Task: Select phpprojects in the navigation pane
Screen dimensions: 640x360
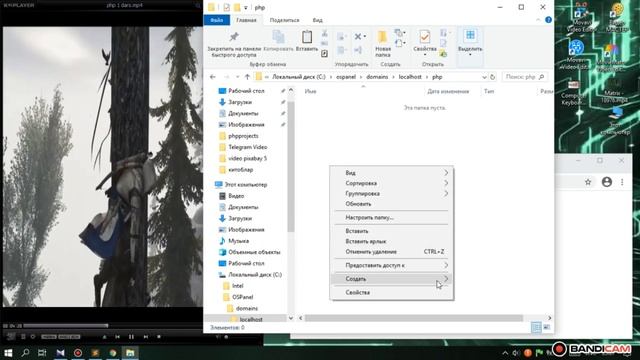Action: pyautogui.click(x=243, y=136)
